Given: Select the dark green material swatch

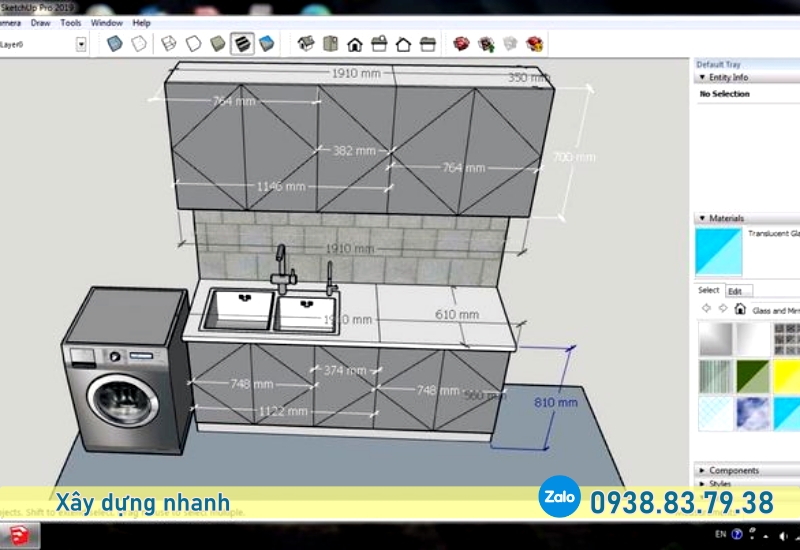Looking at the screenshot, I should click(752, 376).
